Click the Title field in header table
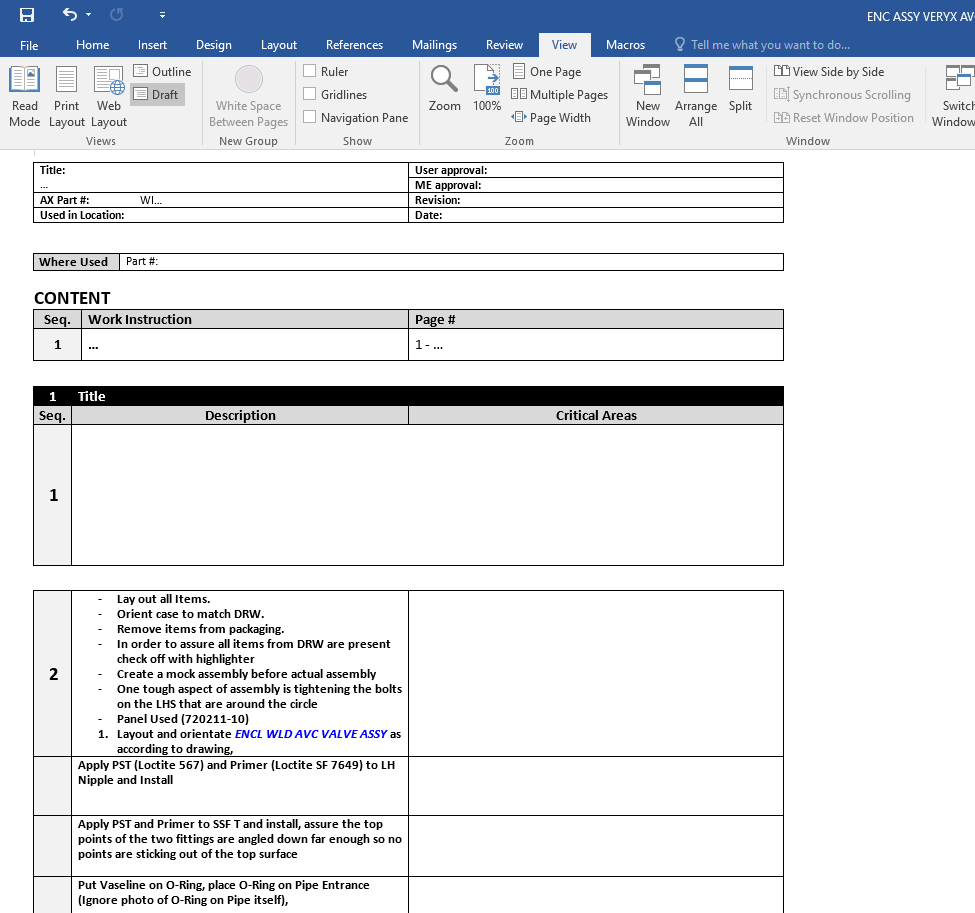The image size is (975, 913). point(221,177)
